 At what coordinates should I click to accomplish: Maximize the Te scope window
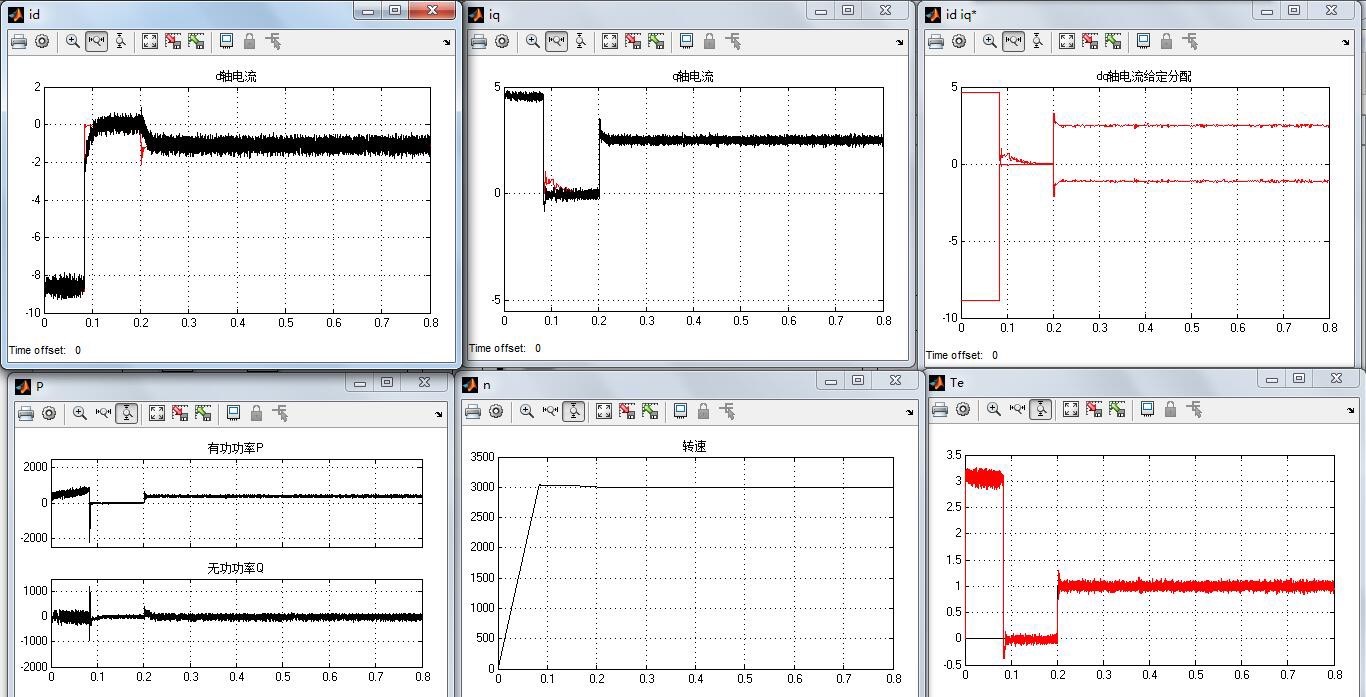click(x=1299, y=378)
